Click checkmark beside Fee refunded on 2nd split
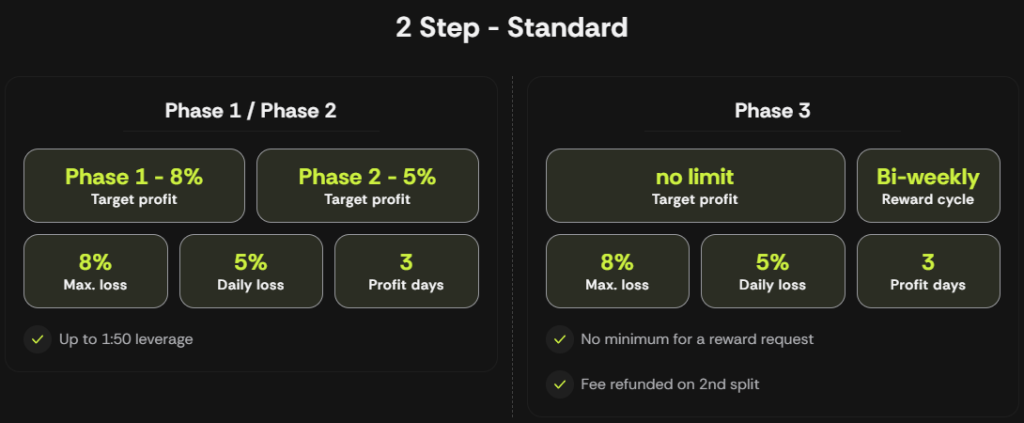 tap(560, 384)
